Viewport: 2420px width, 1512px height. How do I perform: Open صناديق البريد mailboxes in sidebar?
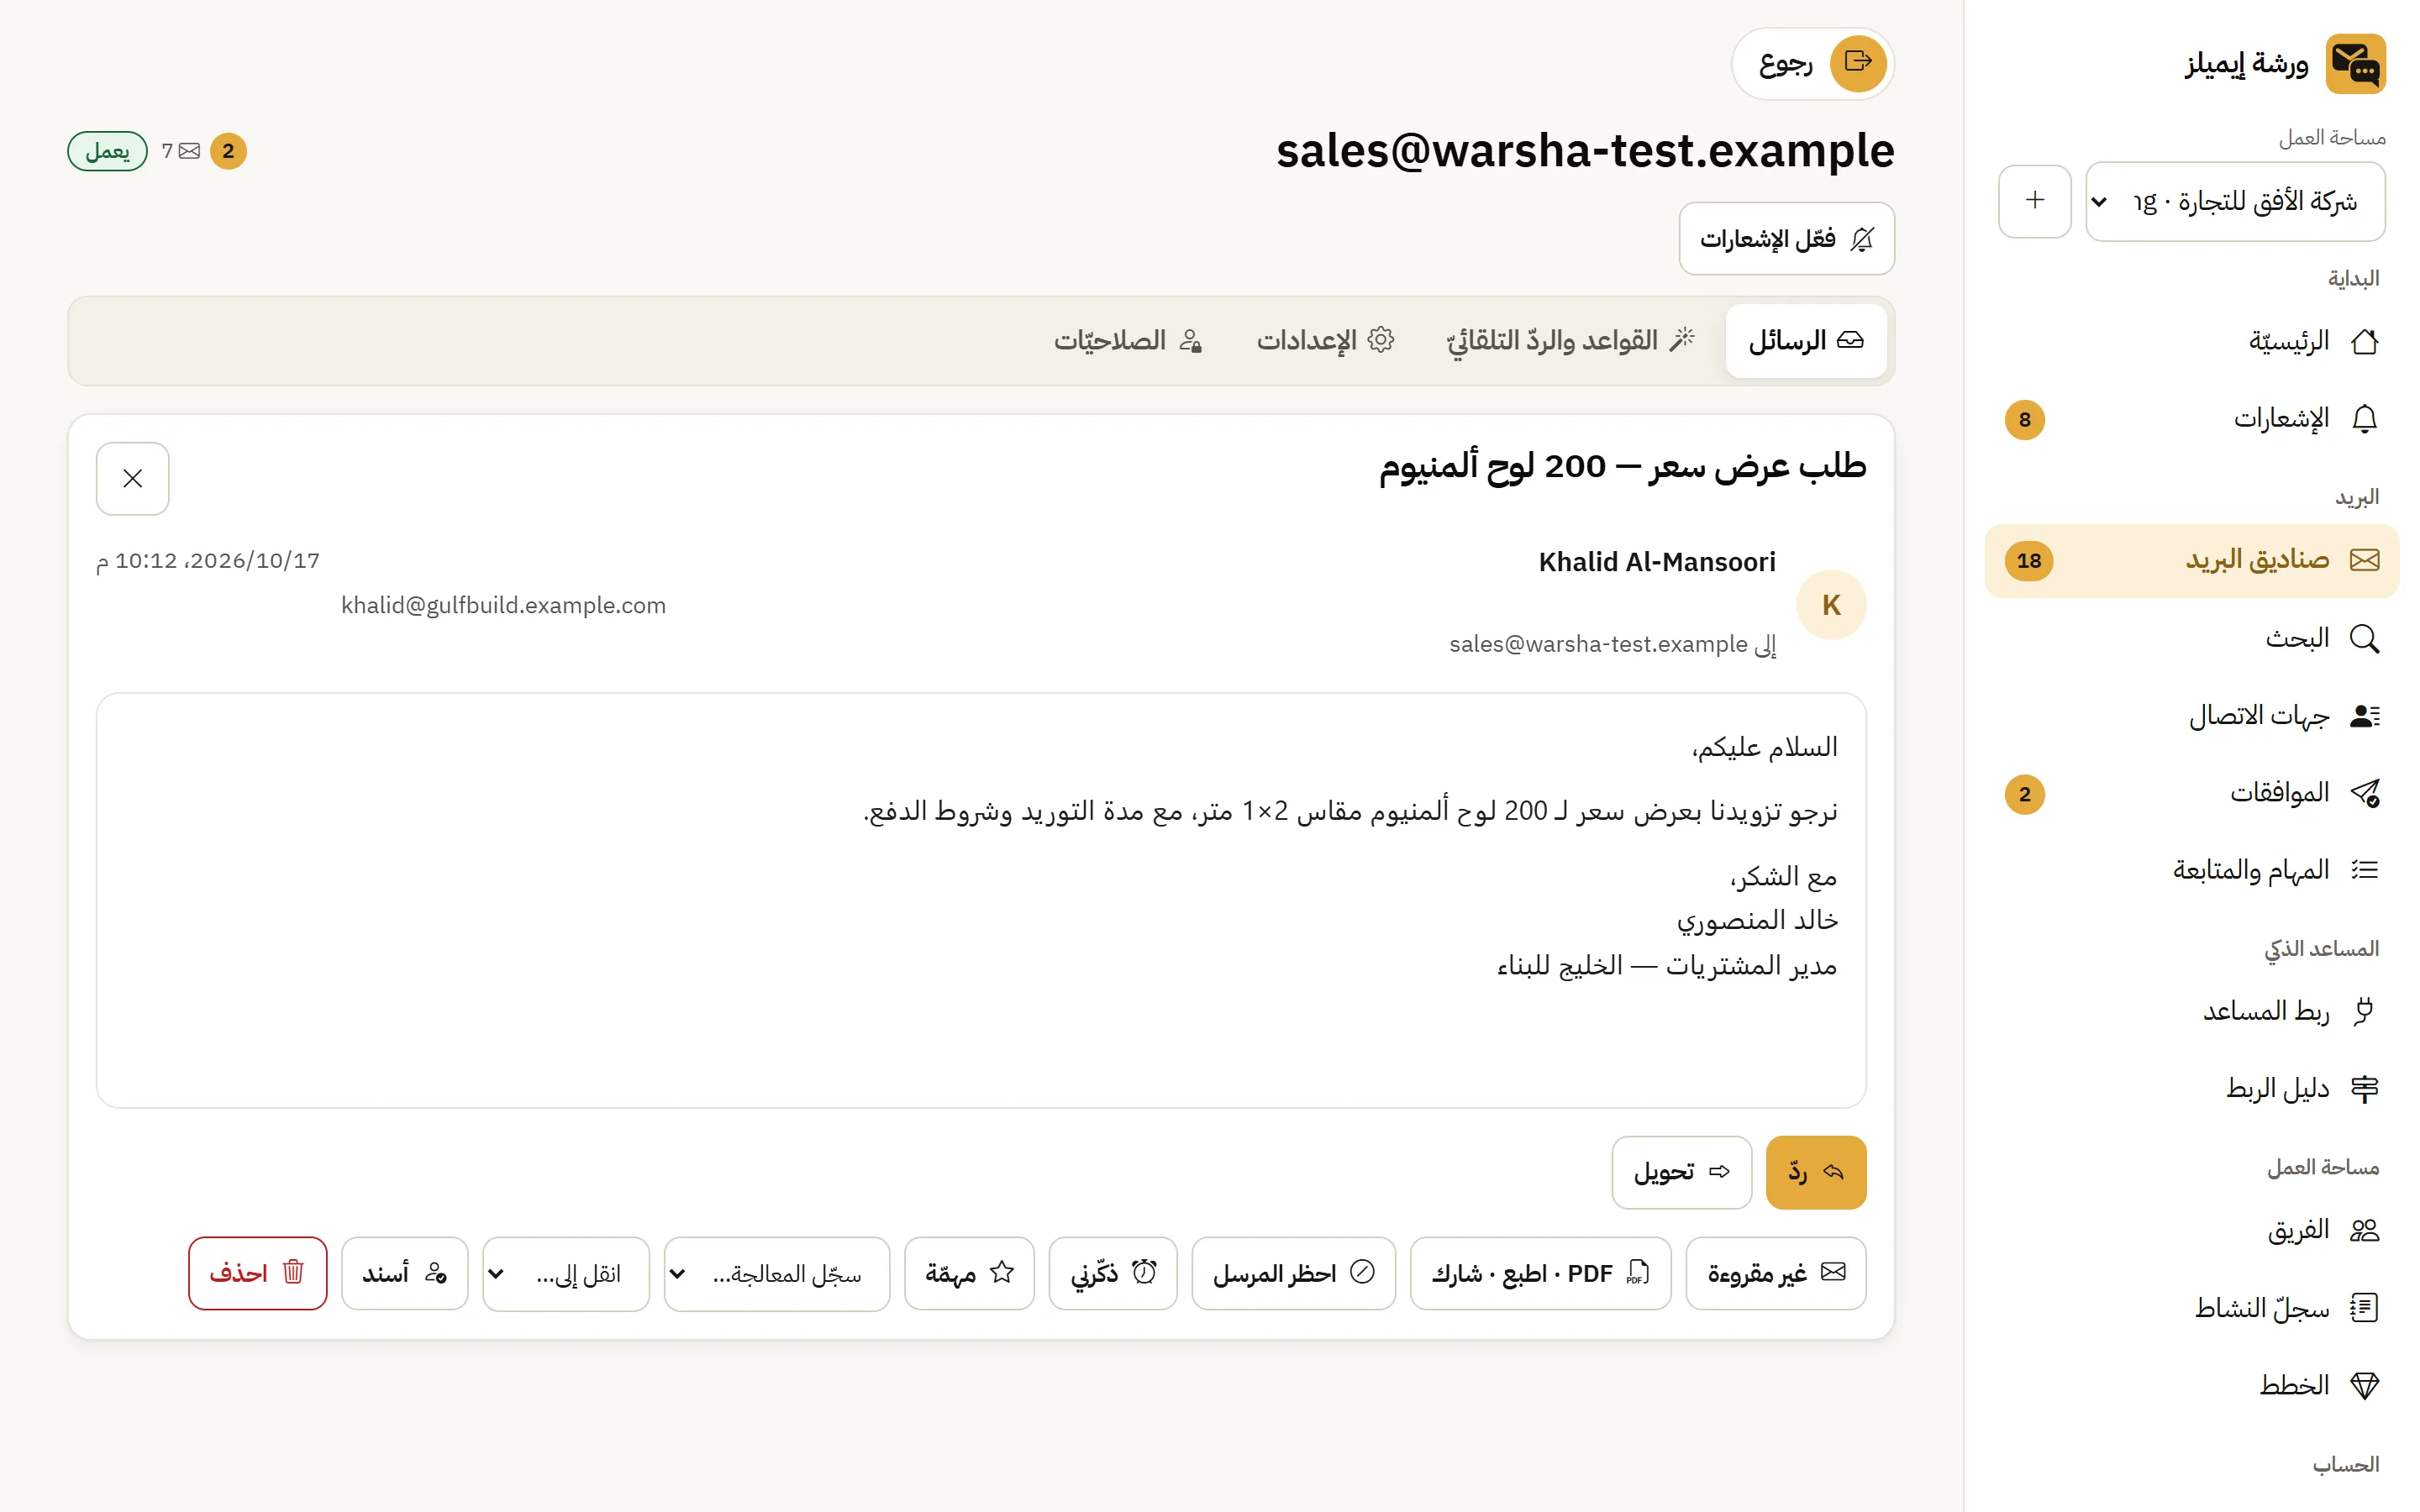(2191, 560)
